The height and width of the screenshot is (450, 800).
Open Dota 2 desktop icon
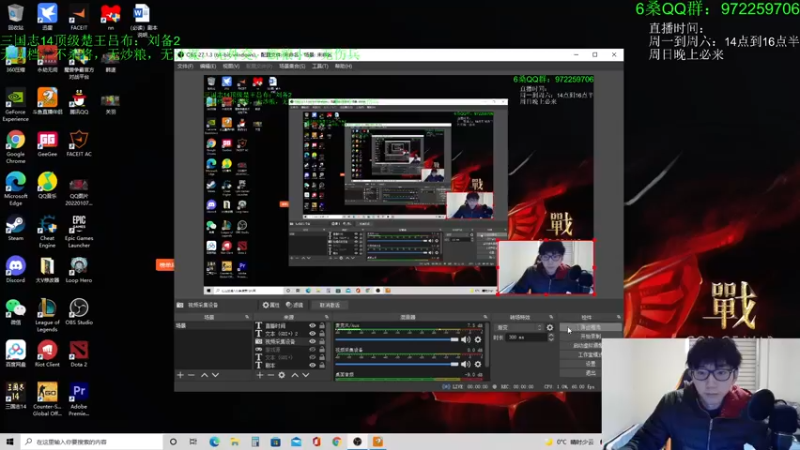[79, 354]
